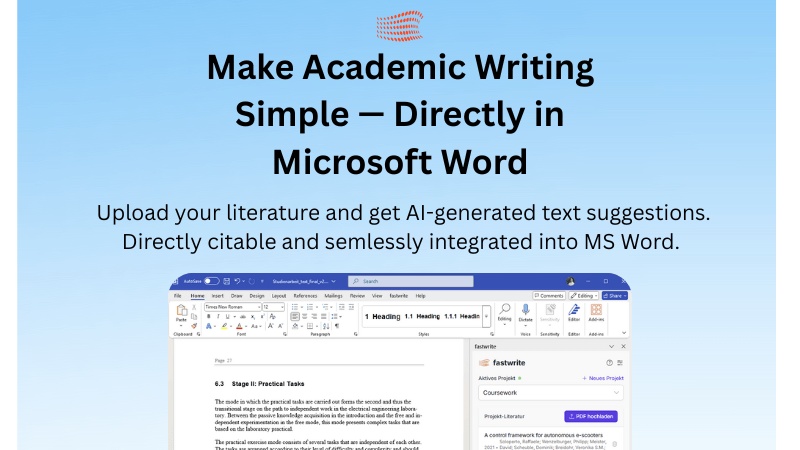Click the Neues Projekt link
The image size is (800, 450).
coord(603,378)
